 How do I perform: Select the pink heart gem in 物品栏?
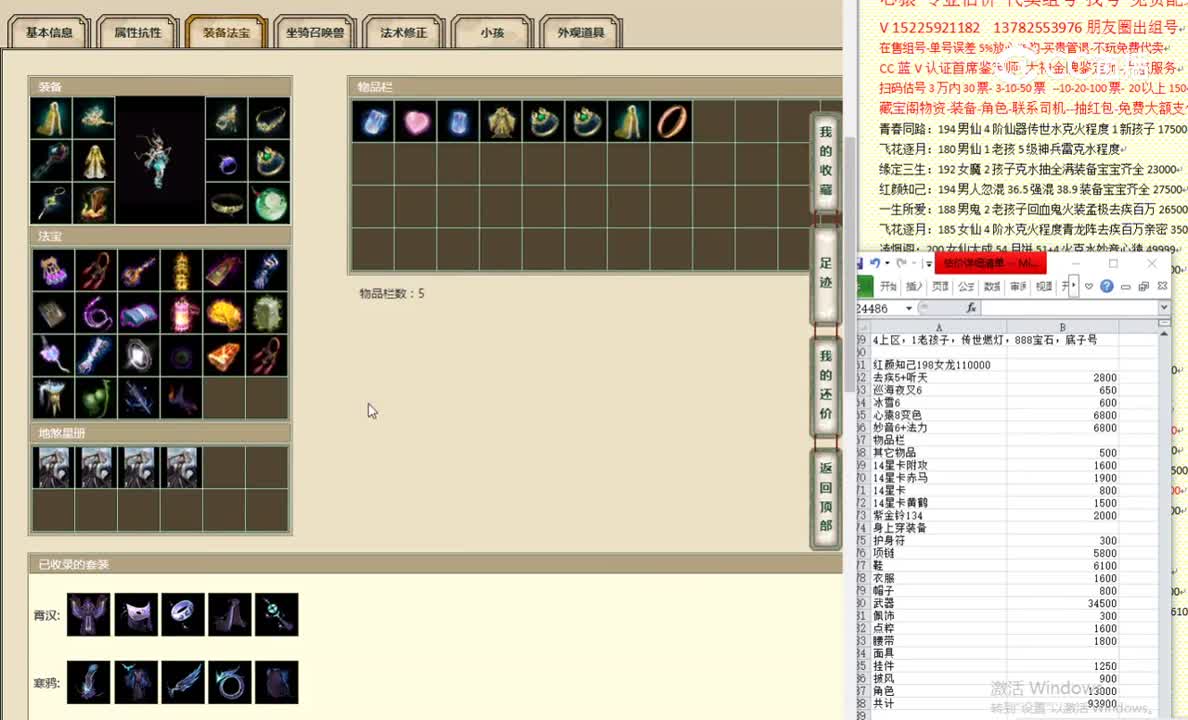[x=417, y=122]
